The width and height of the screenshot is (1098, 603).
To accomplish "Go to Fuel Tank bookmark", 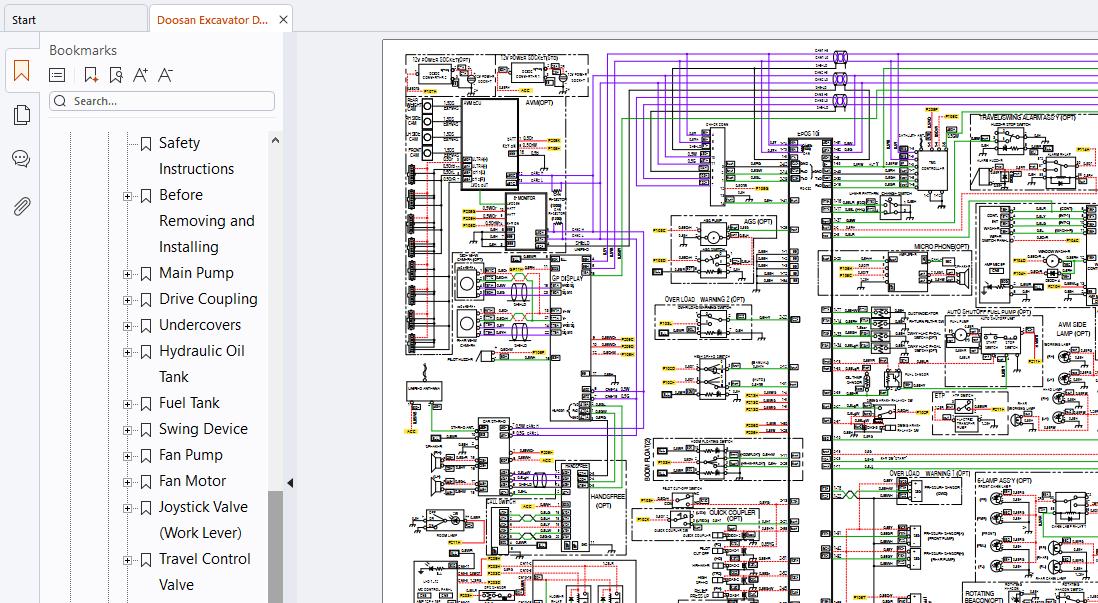I will (x=189, y=403).
